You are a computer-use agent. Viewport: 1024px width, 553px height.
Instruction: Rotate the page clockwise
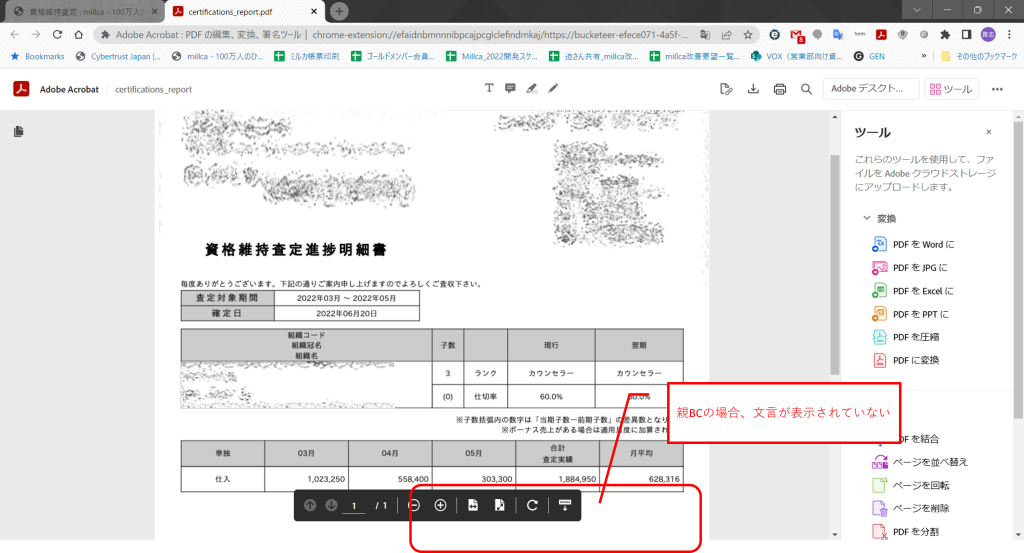[532, 505]
